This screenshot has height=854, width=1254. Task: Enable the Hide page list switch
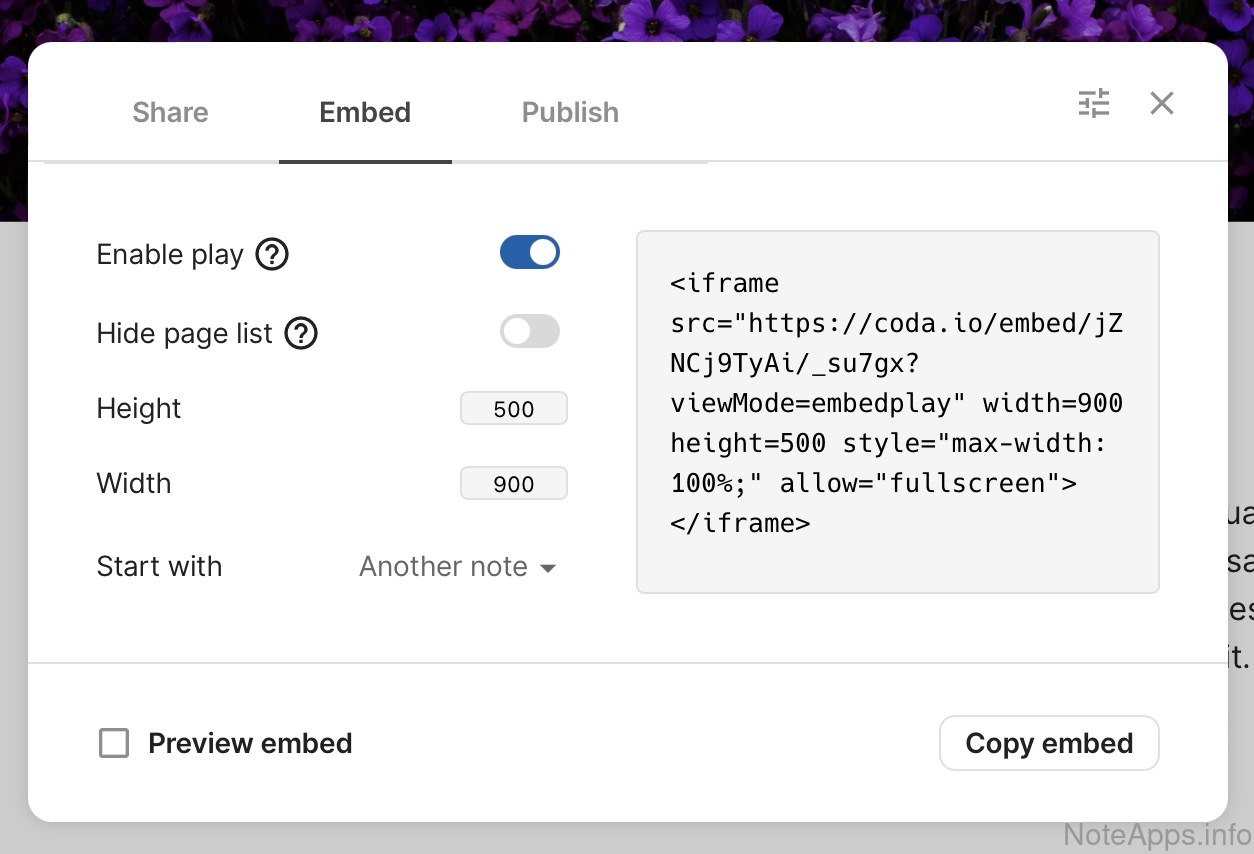(x=530, y=331)
